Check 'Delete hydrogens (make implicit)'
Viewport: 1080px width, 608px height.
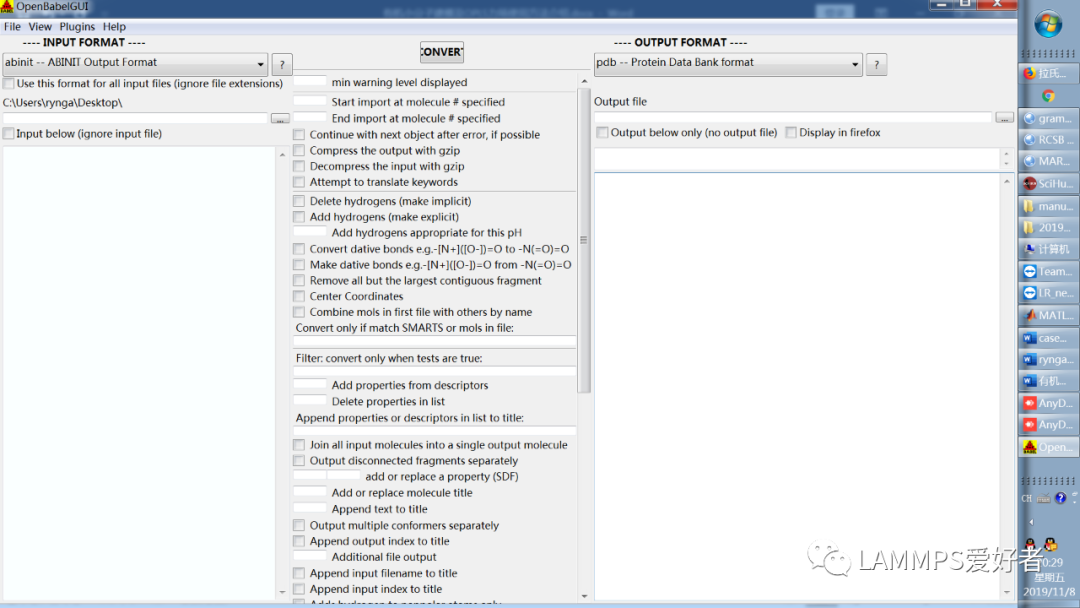[x=299, y=201]
